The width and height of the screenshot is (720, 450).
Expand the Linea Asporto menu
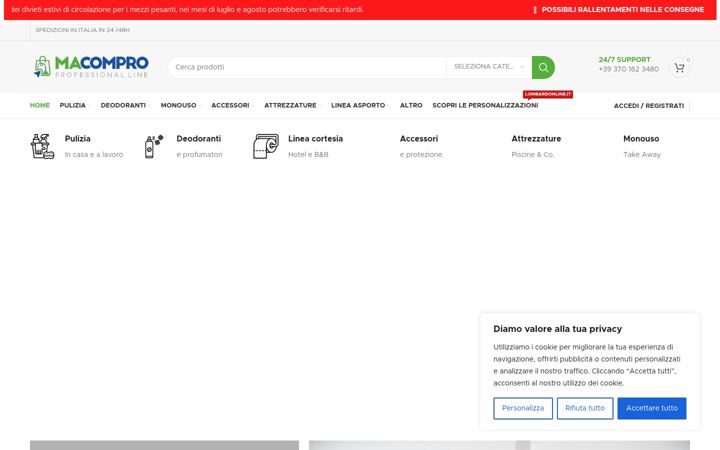(358, 105)
